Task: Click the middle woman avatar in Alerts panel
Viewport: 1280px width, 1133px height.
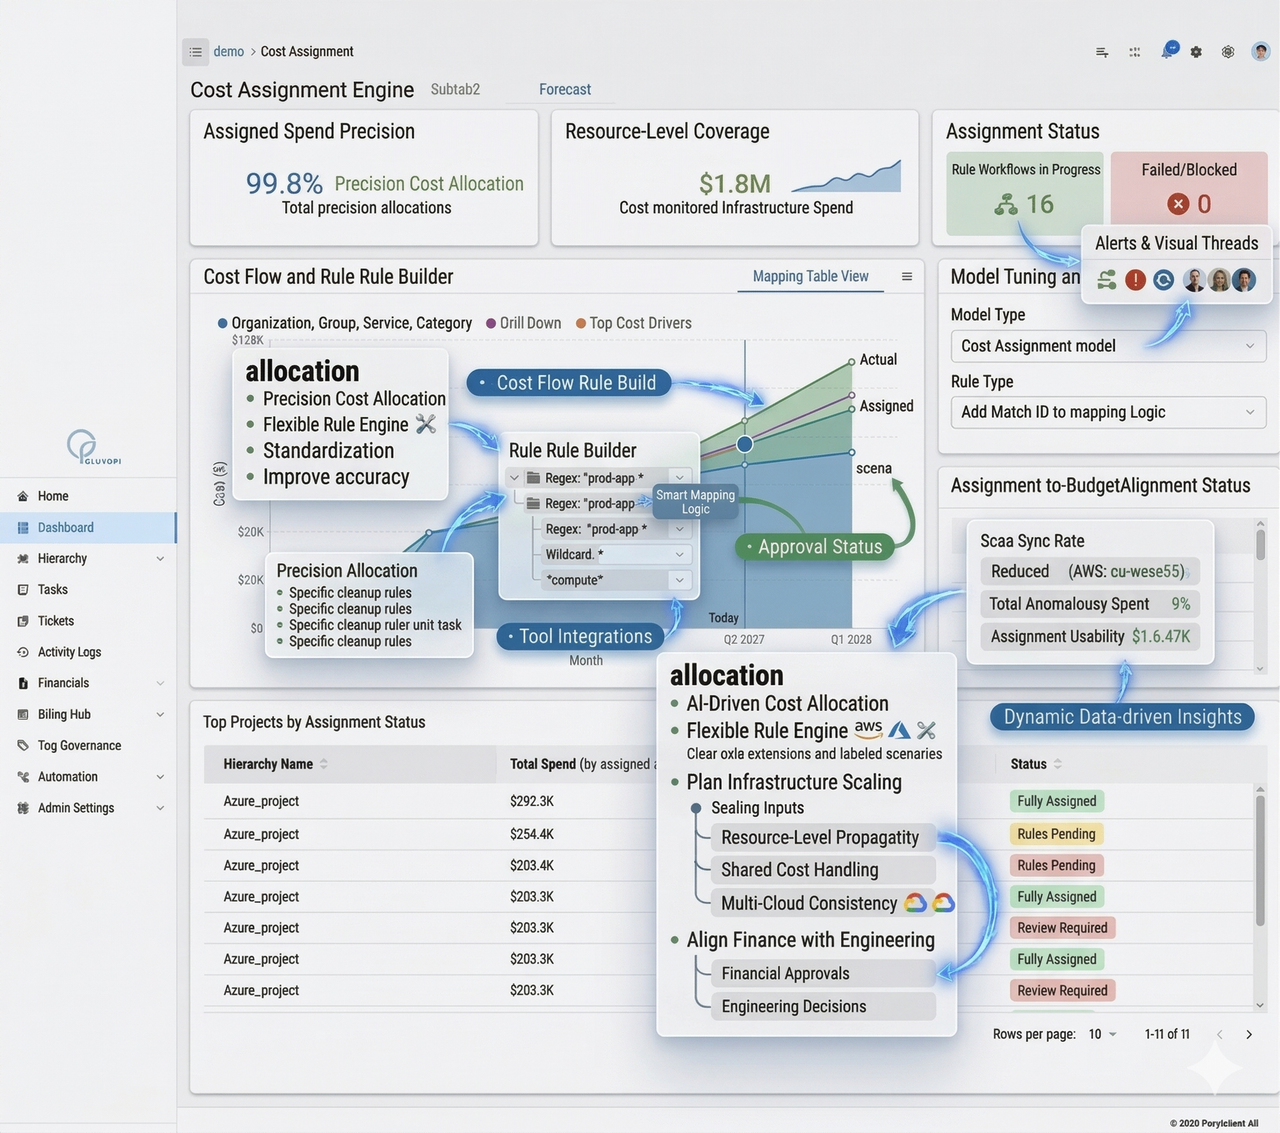Action: 1219,280
